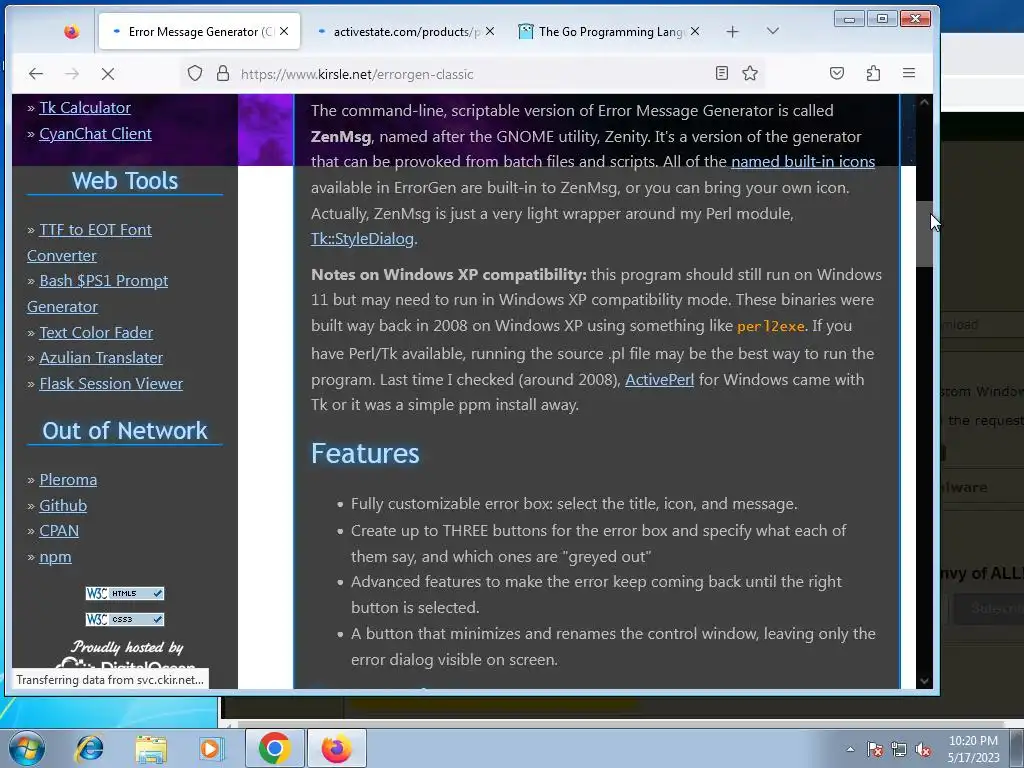Show hidden system tray icons arrow
Image resolution: width=1024 pixels, height=768 pixels.
point(850,749)
